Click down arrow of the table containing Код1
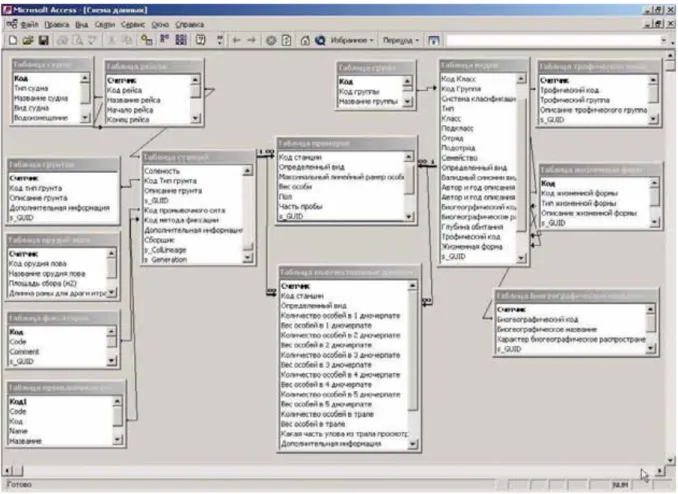678x494 pixels. pyautogui.click(x=117, y=440)
